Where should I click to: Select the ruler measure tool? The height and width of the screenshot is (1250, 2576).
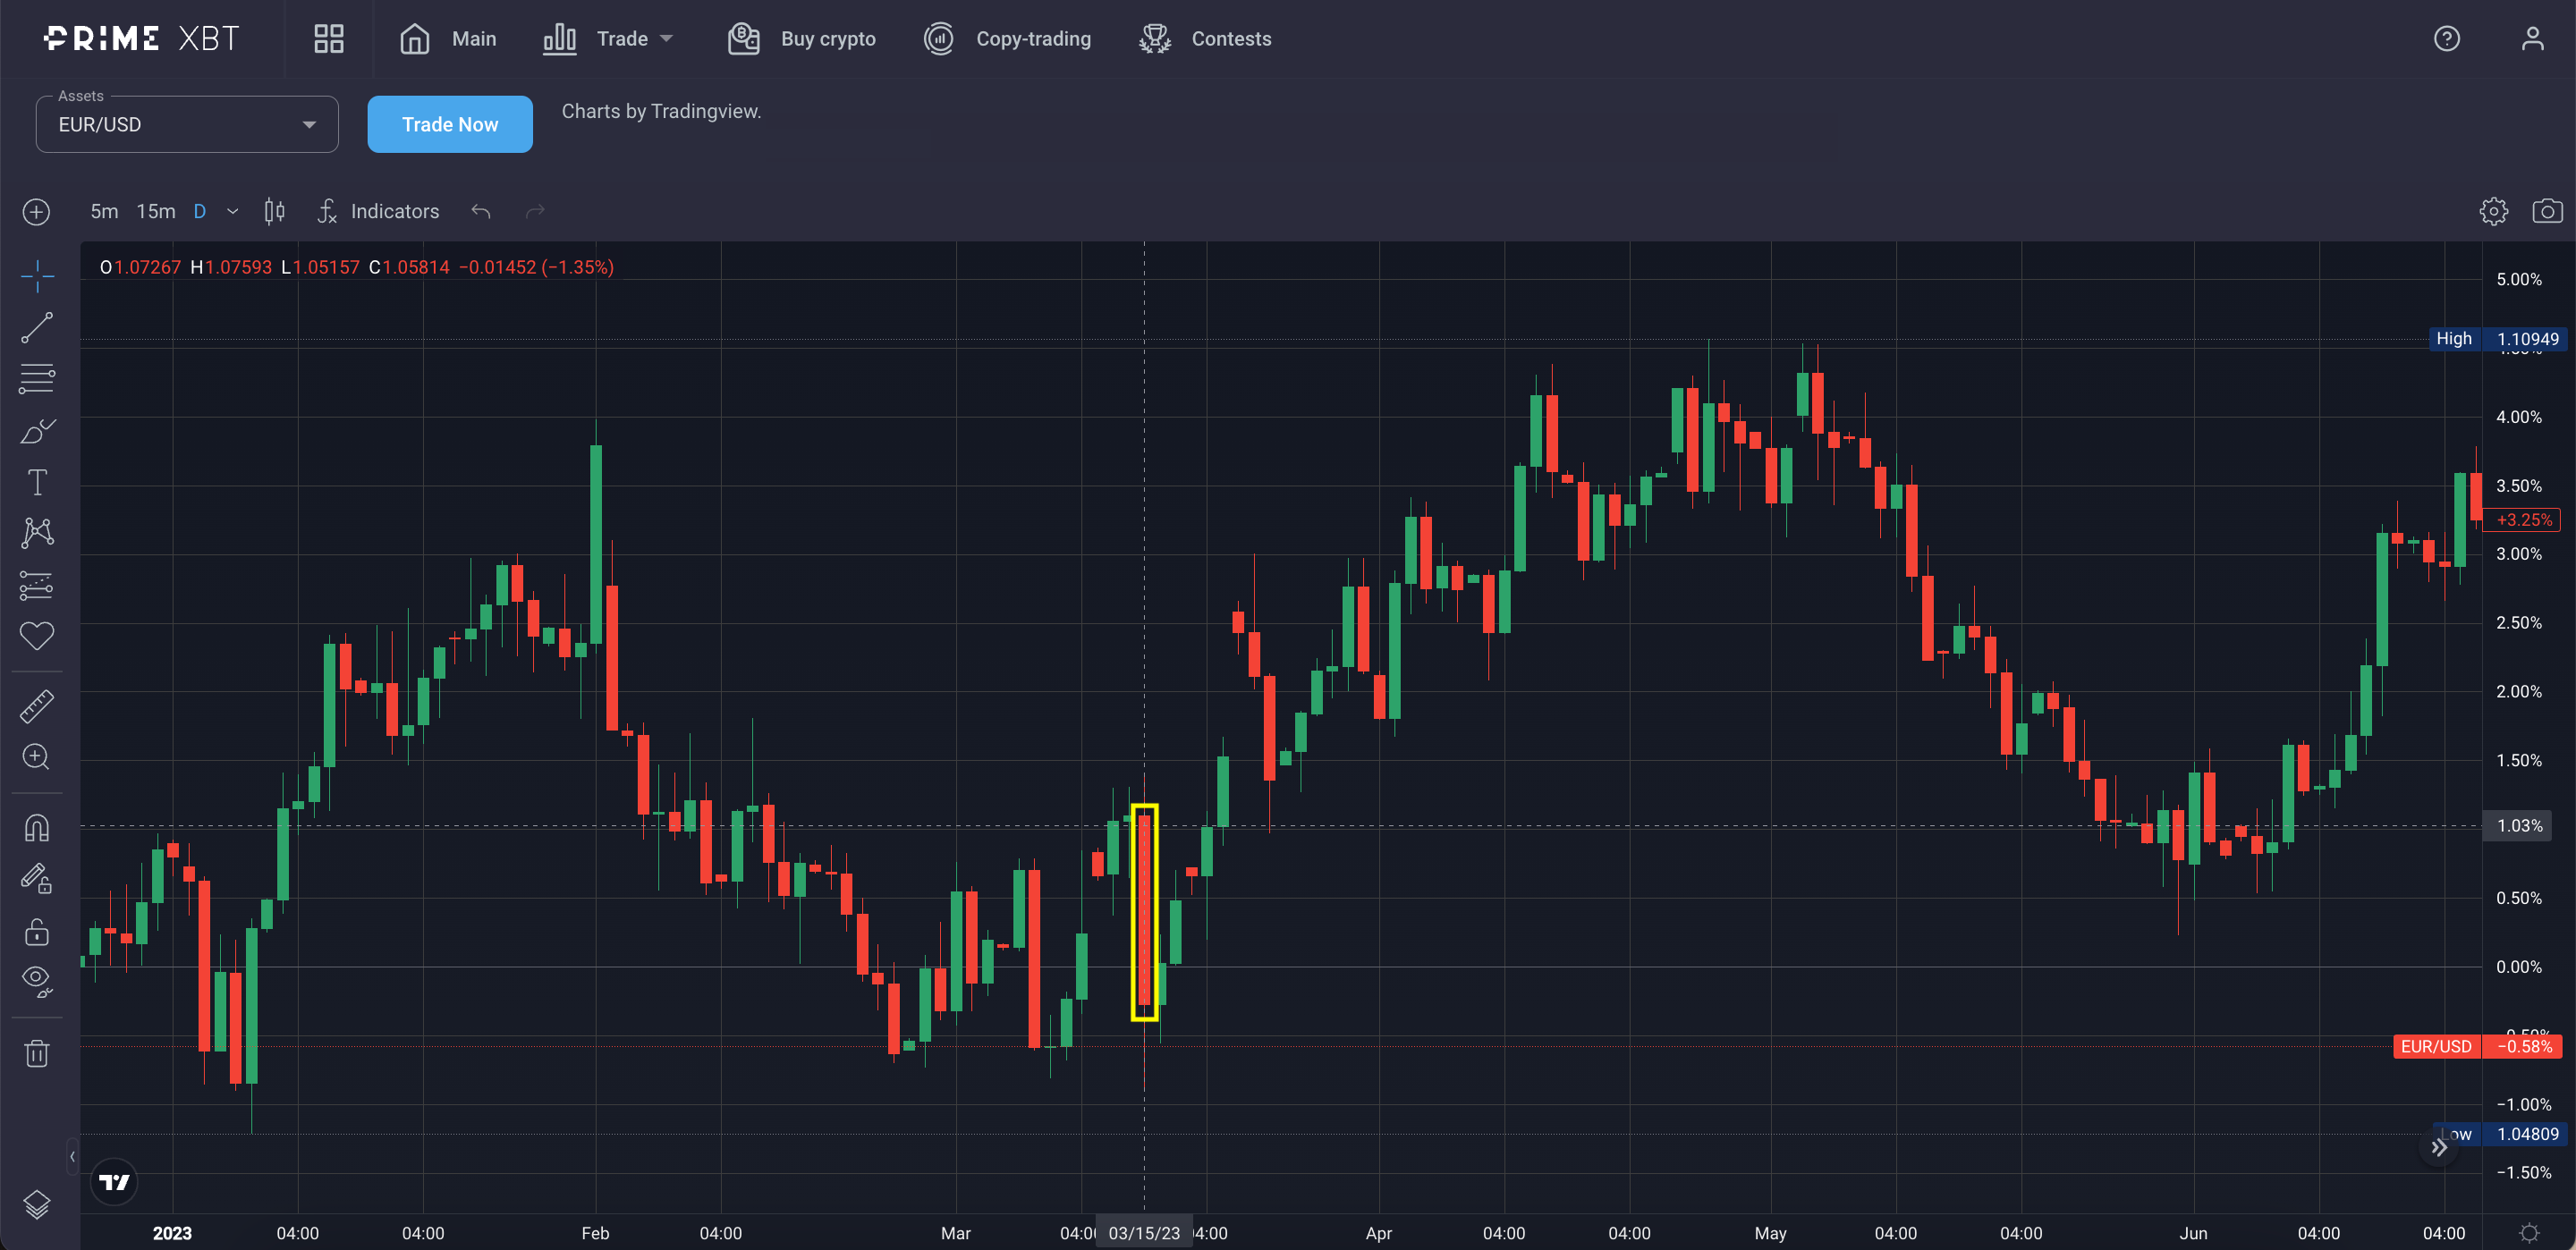[x=37, y=707]
